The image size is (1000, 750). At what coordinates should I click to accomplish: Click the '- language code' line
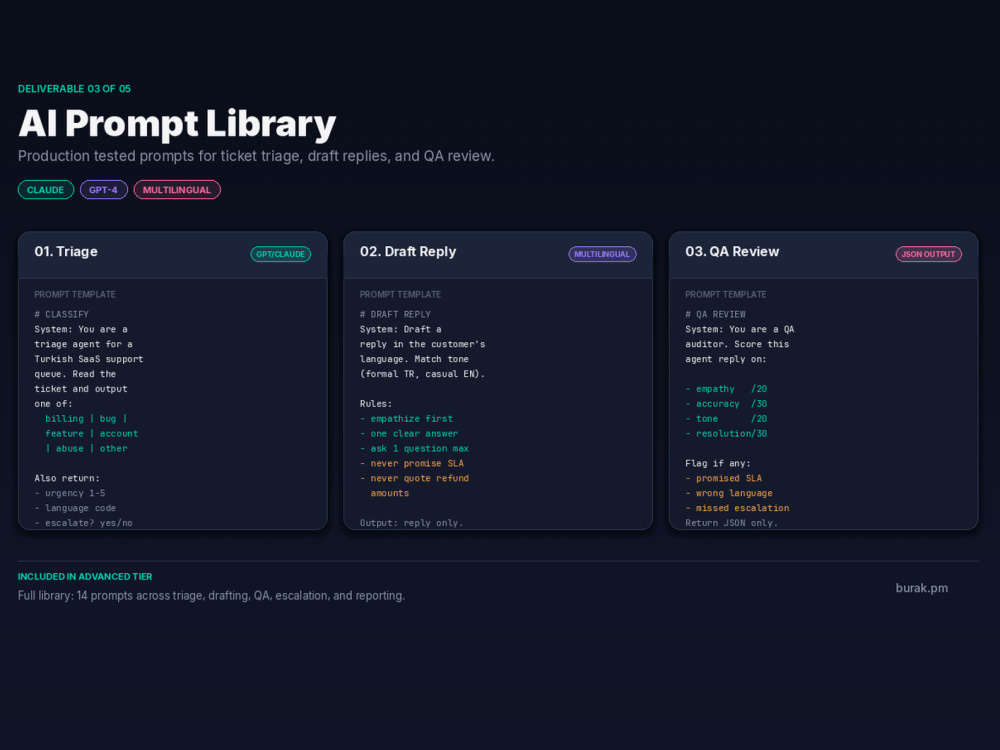(x=75, y=508)
